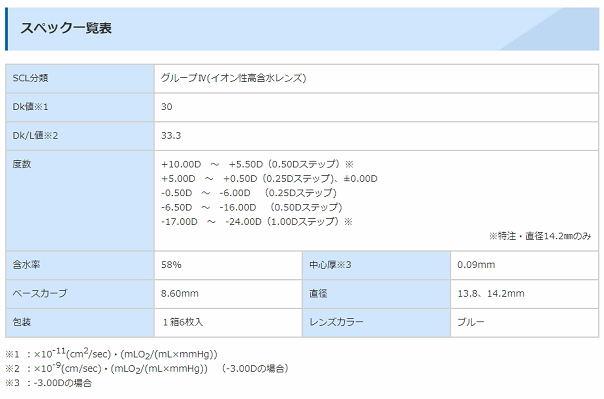Click the -17.00D ～ -24.00D range line
This screenshot has height=399, width=604.
pyautogui.click(x=257, y=222)
